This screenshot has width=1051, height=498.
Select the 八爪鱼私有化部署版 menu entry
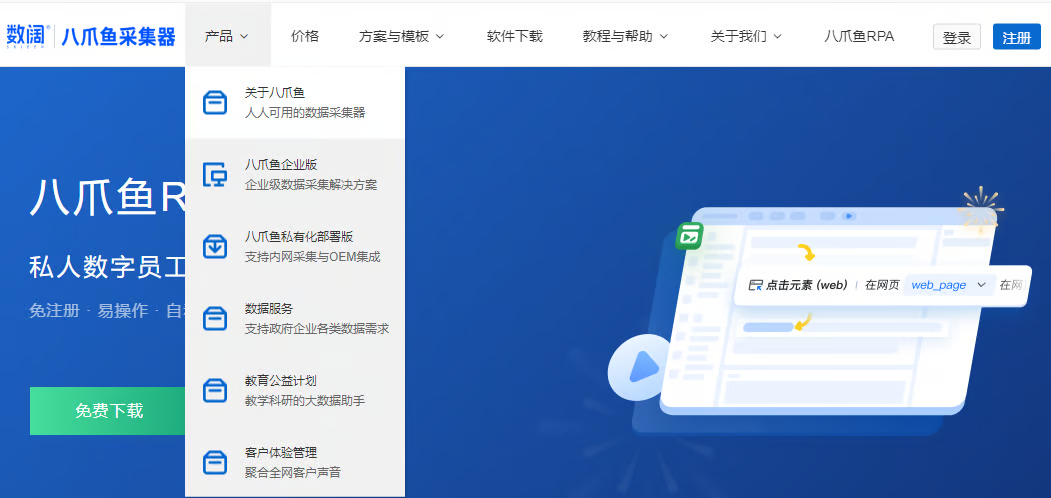295,247
